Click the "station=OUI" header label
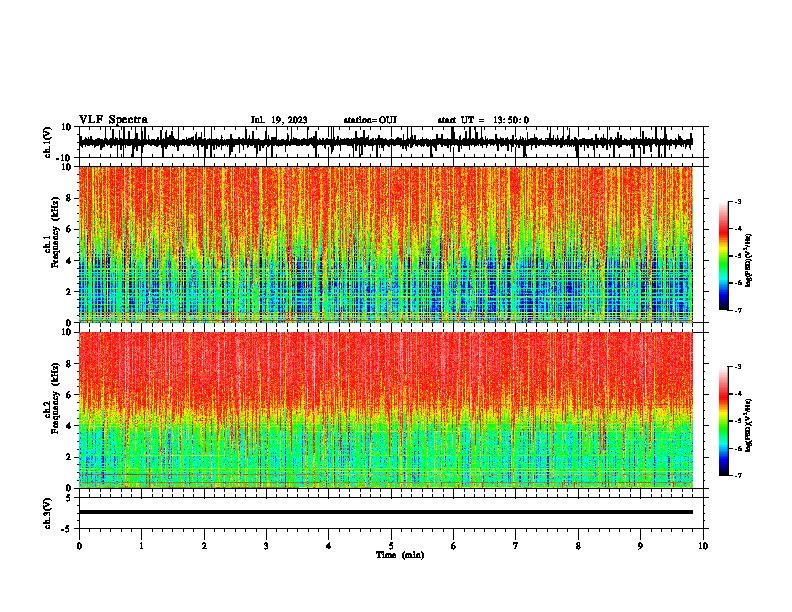This screenshot has width=792, height=612. (370, 120)
